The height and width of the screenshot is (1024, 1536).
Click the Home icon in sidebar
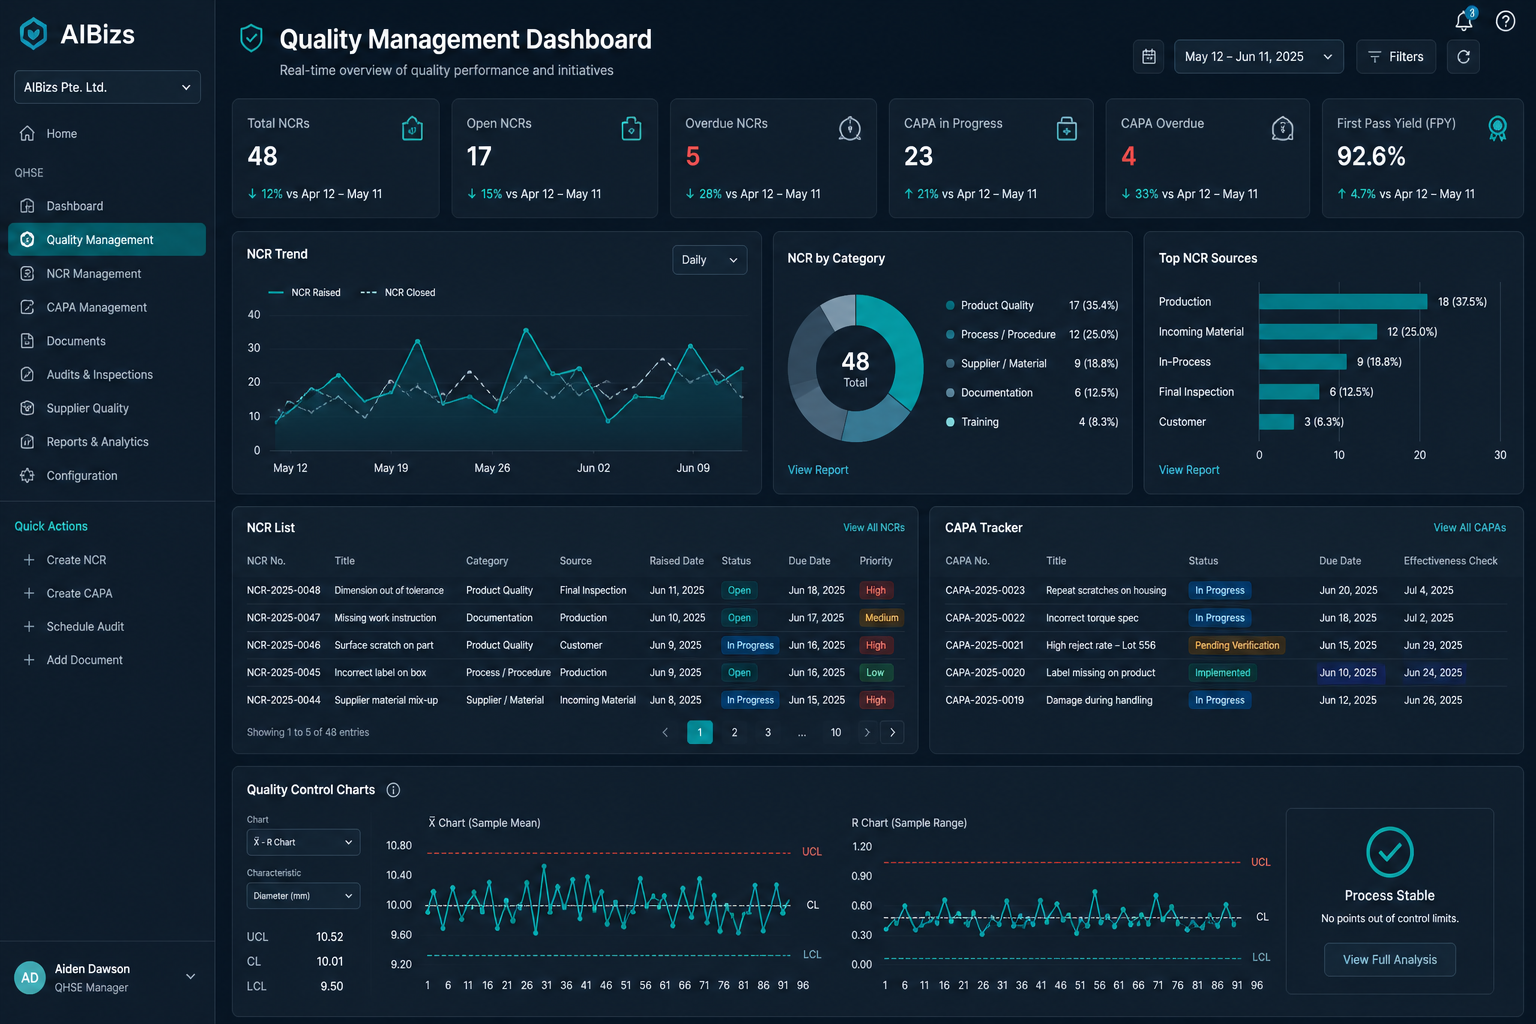click(x=27, y=133)
